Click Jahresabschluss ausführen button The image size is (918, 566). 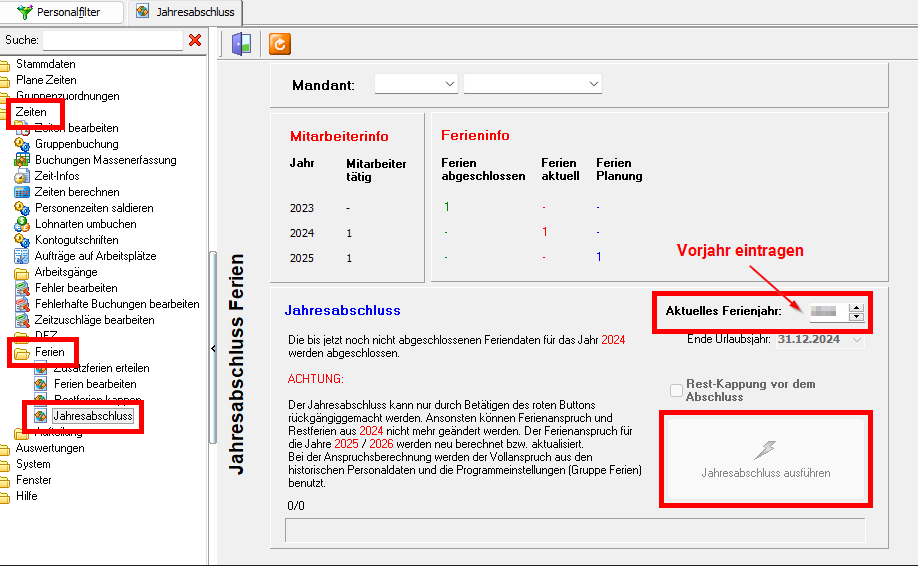[765, 458]
